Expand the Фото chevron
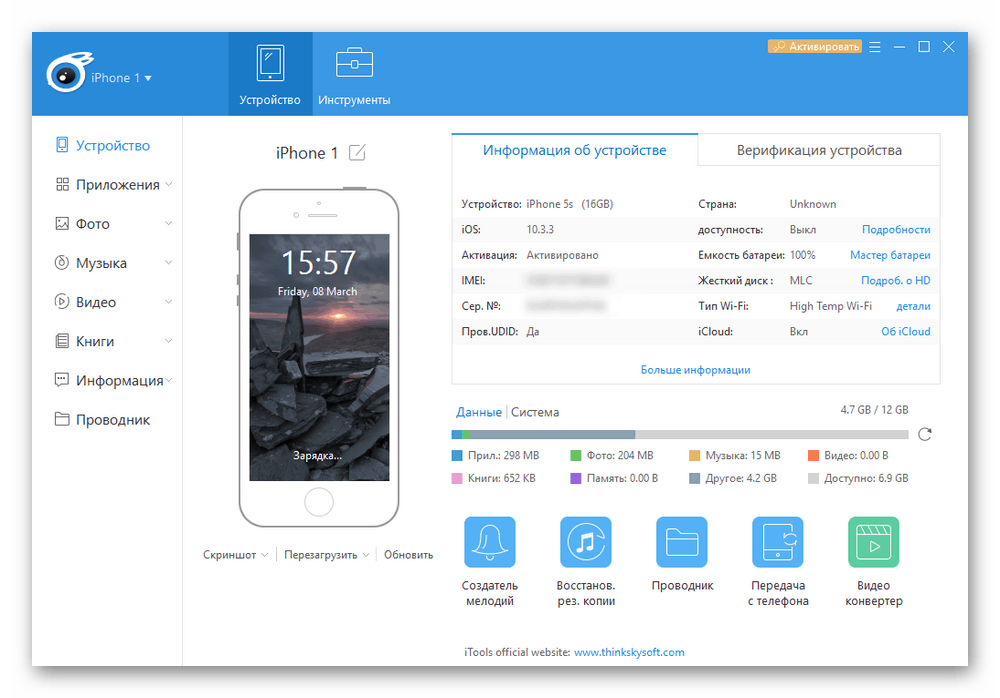Image resolution: width=1000 pixels, height=698 pixels. pos(169,223)
